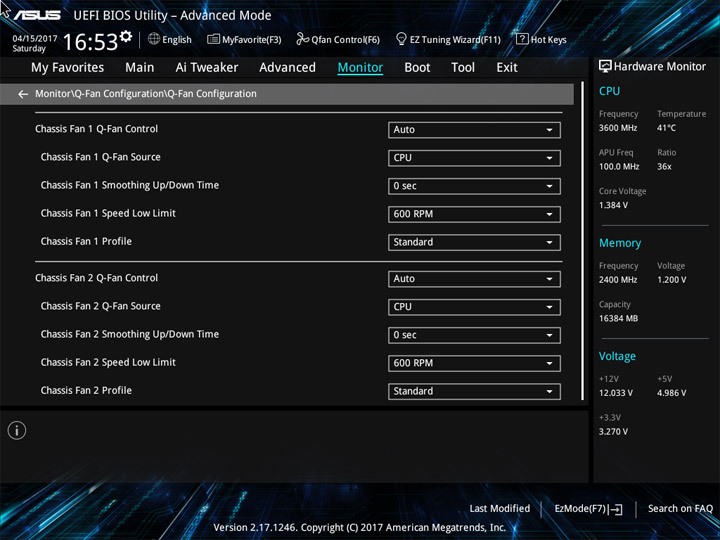The height and width of the screenshot is (540, 720).
Task: Open MyFavorite(F3) button
Action: pyautogui.click(x=244, y=39)
